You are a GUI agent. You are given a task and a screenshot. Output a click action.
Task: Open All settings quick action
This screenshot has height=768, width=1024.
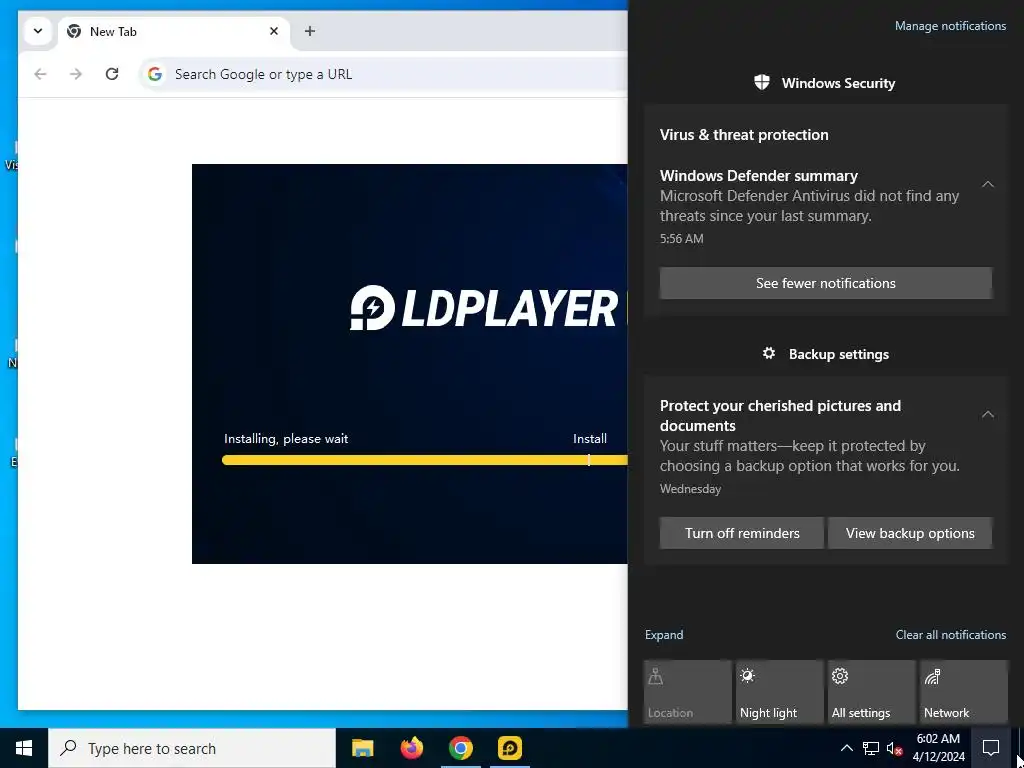pos(872,692)
